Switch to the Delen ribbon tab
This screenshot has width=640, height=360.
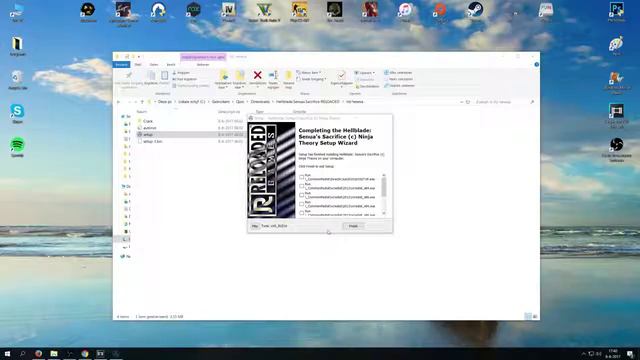(153, 64)
